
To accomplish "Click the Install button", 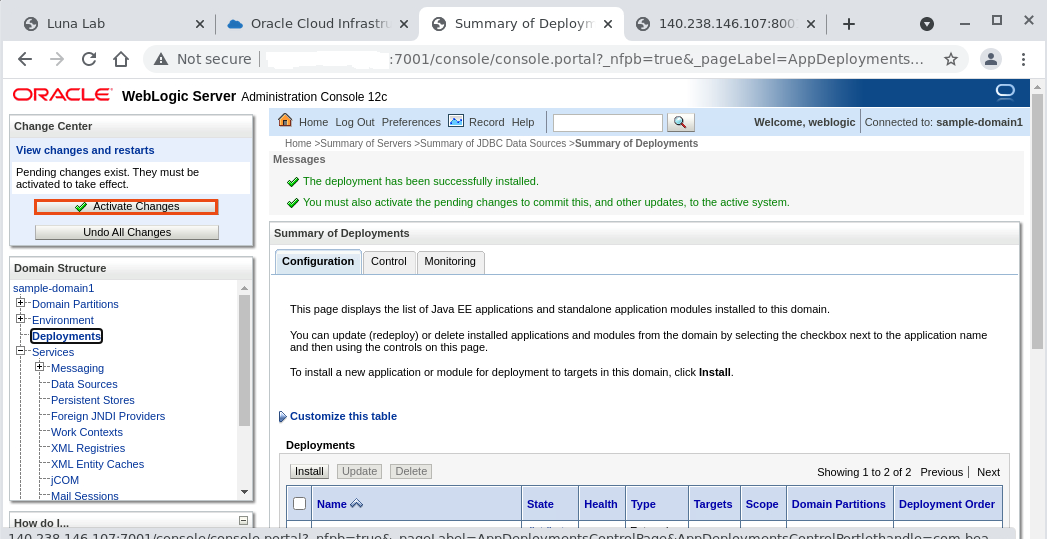I will coord(309,472).
